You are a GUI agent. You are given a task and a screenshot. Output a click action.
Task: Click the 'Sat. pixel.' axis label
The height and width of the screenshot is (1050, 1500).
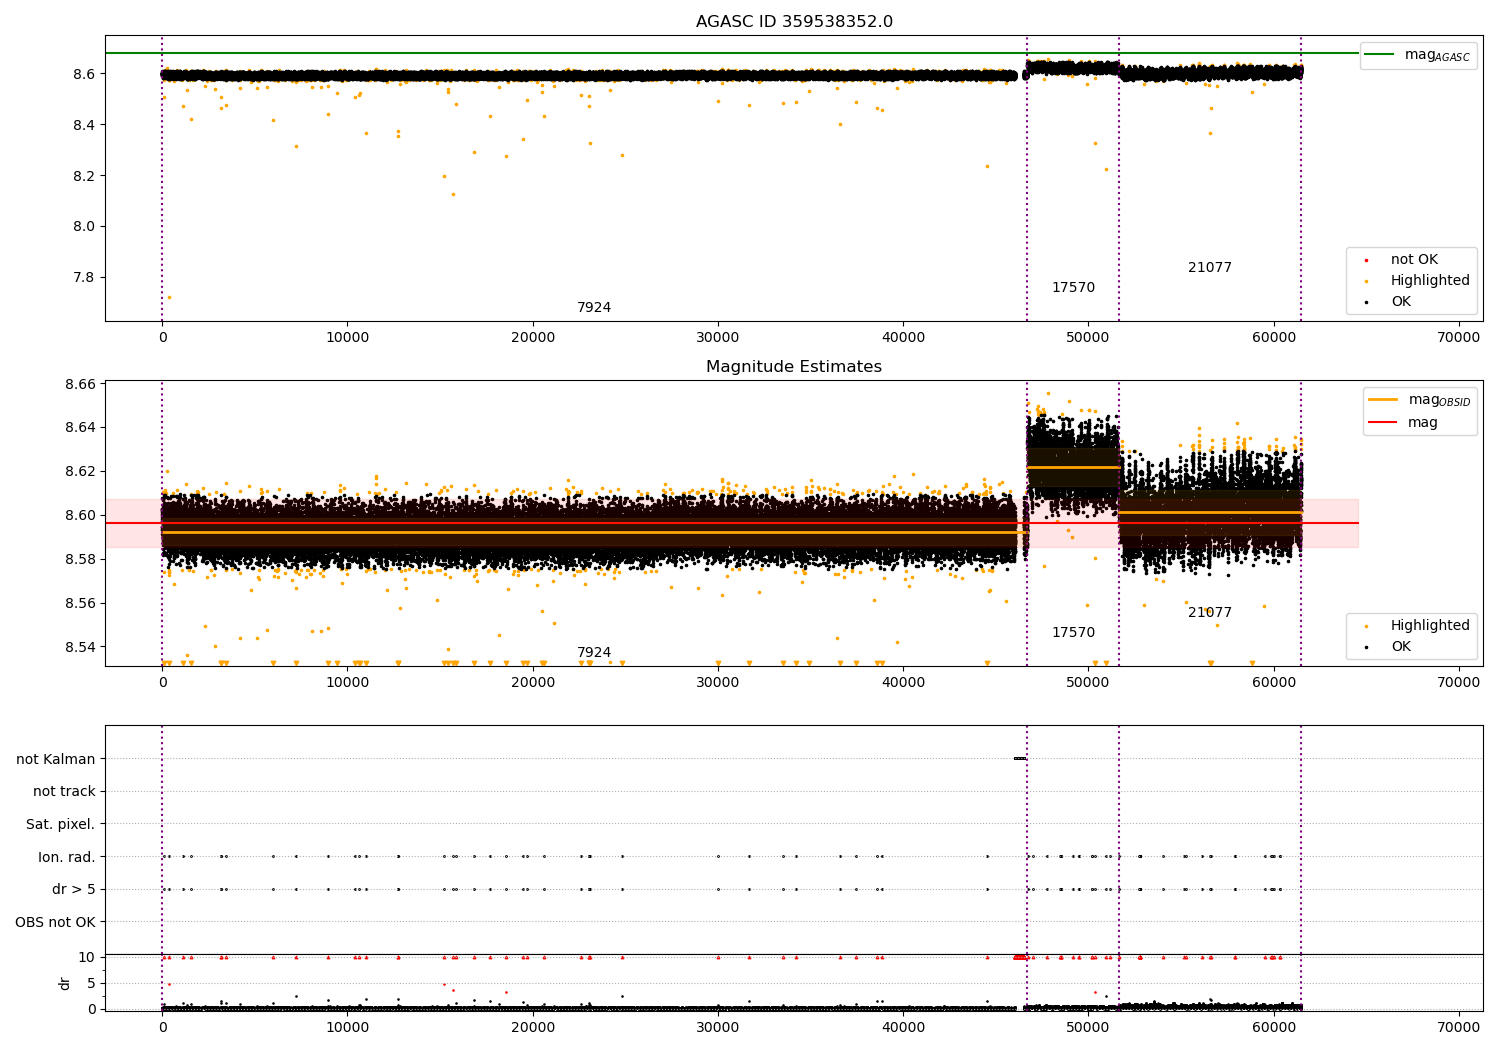tap(61, 824)
